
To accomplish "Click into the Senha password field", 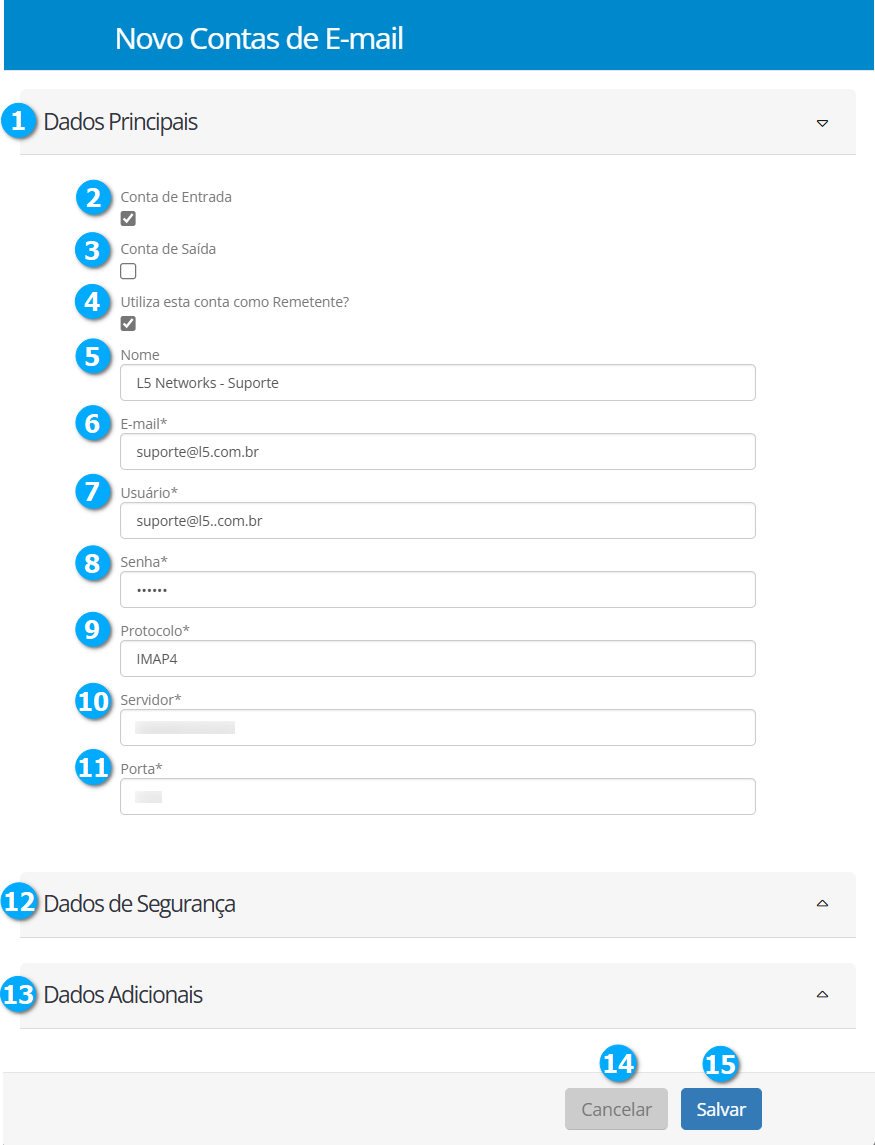I will [437, 590].
